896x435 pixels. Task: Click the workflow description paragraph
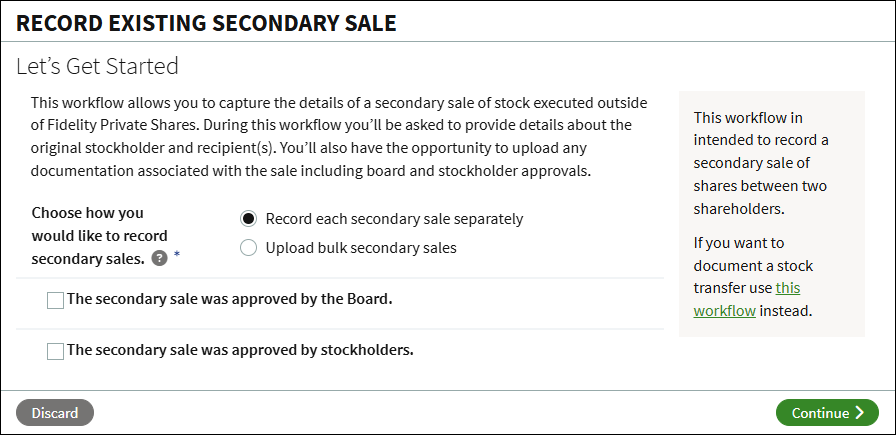tap(339, 137)
